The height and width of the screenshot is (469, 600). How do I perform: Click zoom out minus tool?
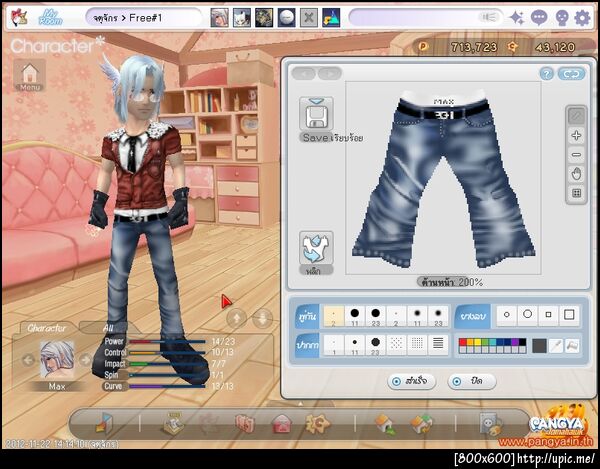pyautogui.click(x=576, y=155)
